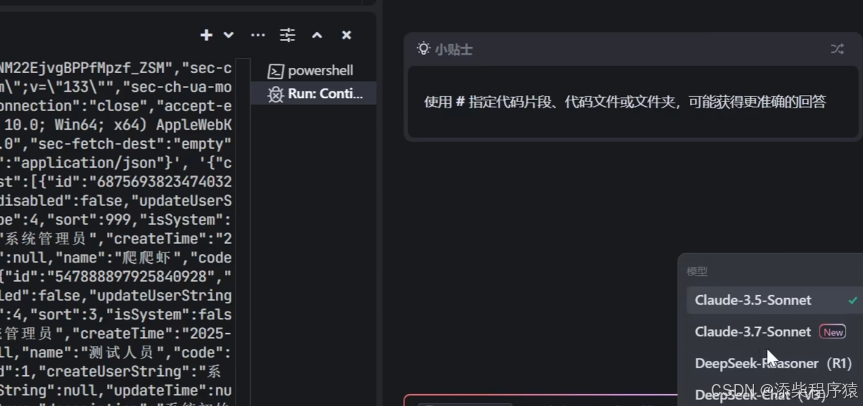The width and height of the screenshot is (863, 406).
Task: Click the New badge on Claude-3.7-Sonnet
Action: [832, 332]
